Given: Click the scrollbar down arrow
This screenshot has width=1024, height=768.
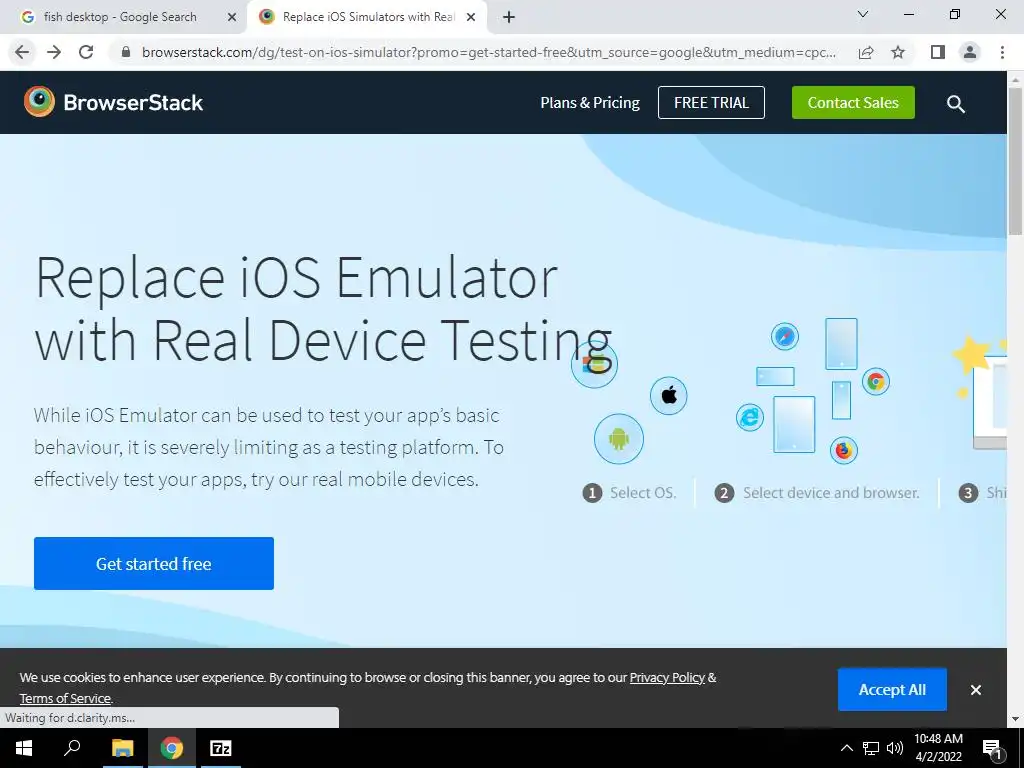Looking at the screenshot, I should 1016,719.
